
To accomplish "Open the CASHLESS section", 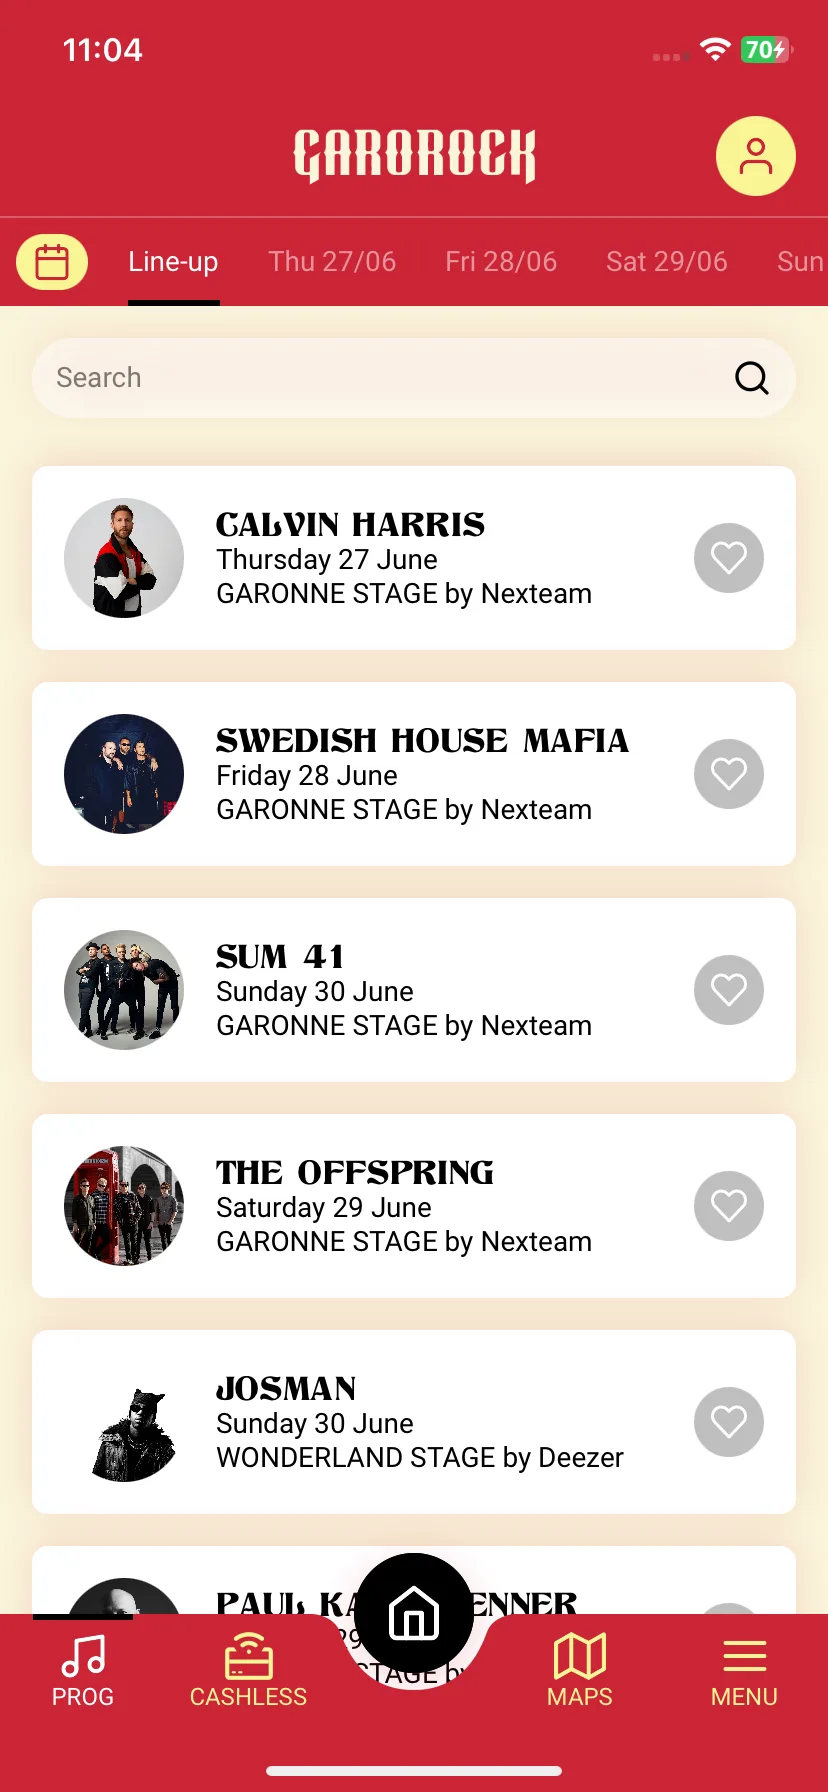I will click(248, 1670).
